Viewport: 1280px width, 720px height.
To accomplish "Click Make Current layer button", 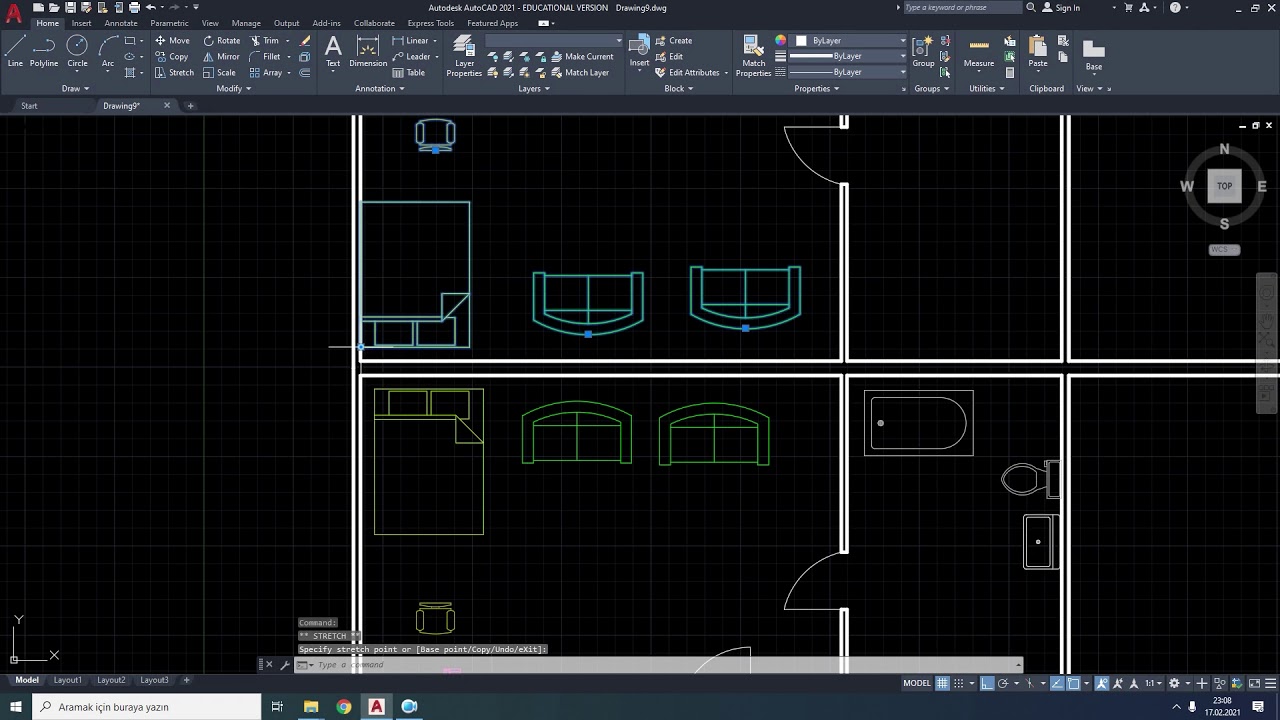I will click(583, 57).
